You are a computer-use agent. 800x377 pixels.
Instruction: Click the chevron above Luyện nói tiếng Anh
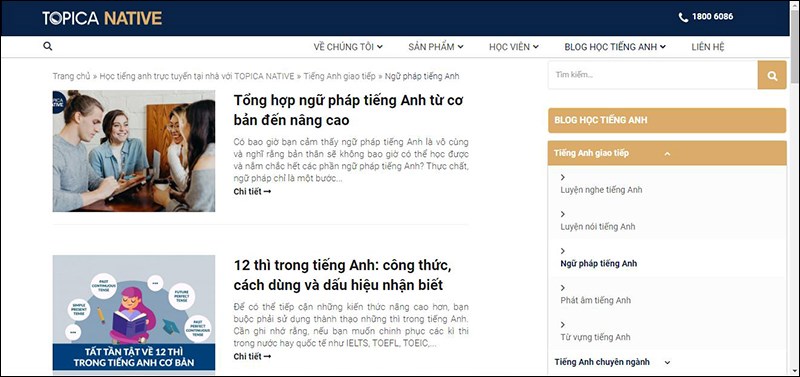coord(563,214)
